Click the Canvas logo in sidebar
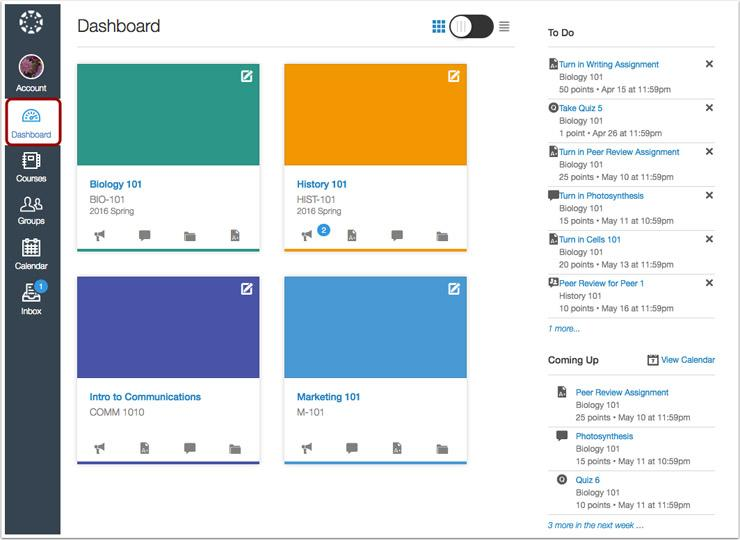 pyautogui.click(x=31, y=22)
